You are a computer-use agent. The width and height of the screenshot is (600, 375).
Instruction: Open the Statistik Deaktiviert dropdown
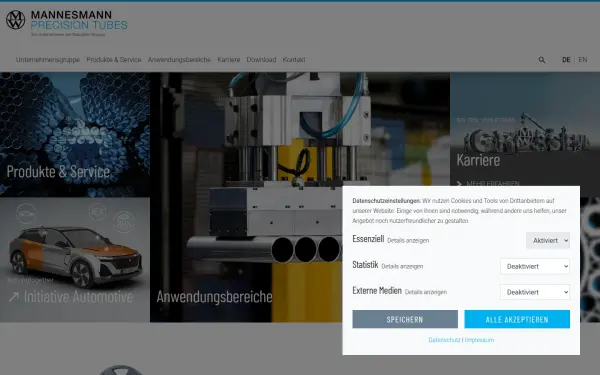click(535, 266)
